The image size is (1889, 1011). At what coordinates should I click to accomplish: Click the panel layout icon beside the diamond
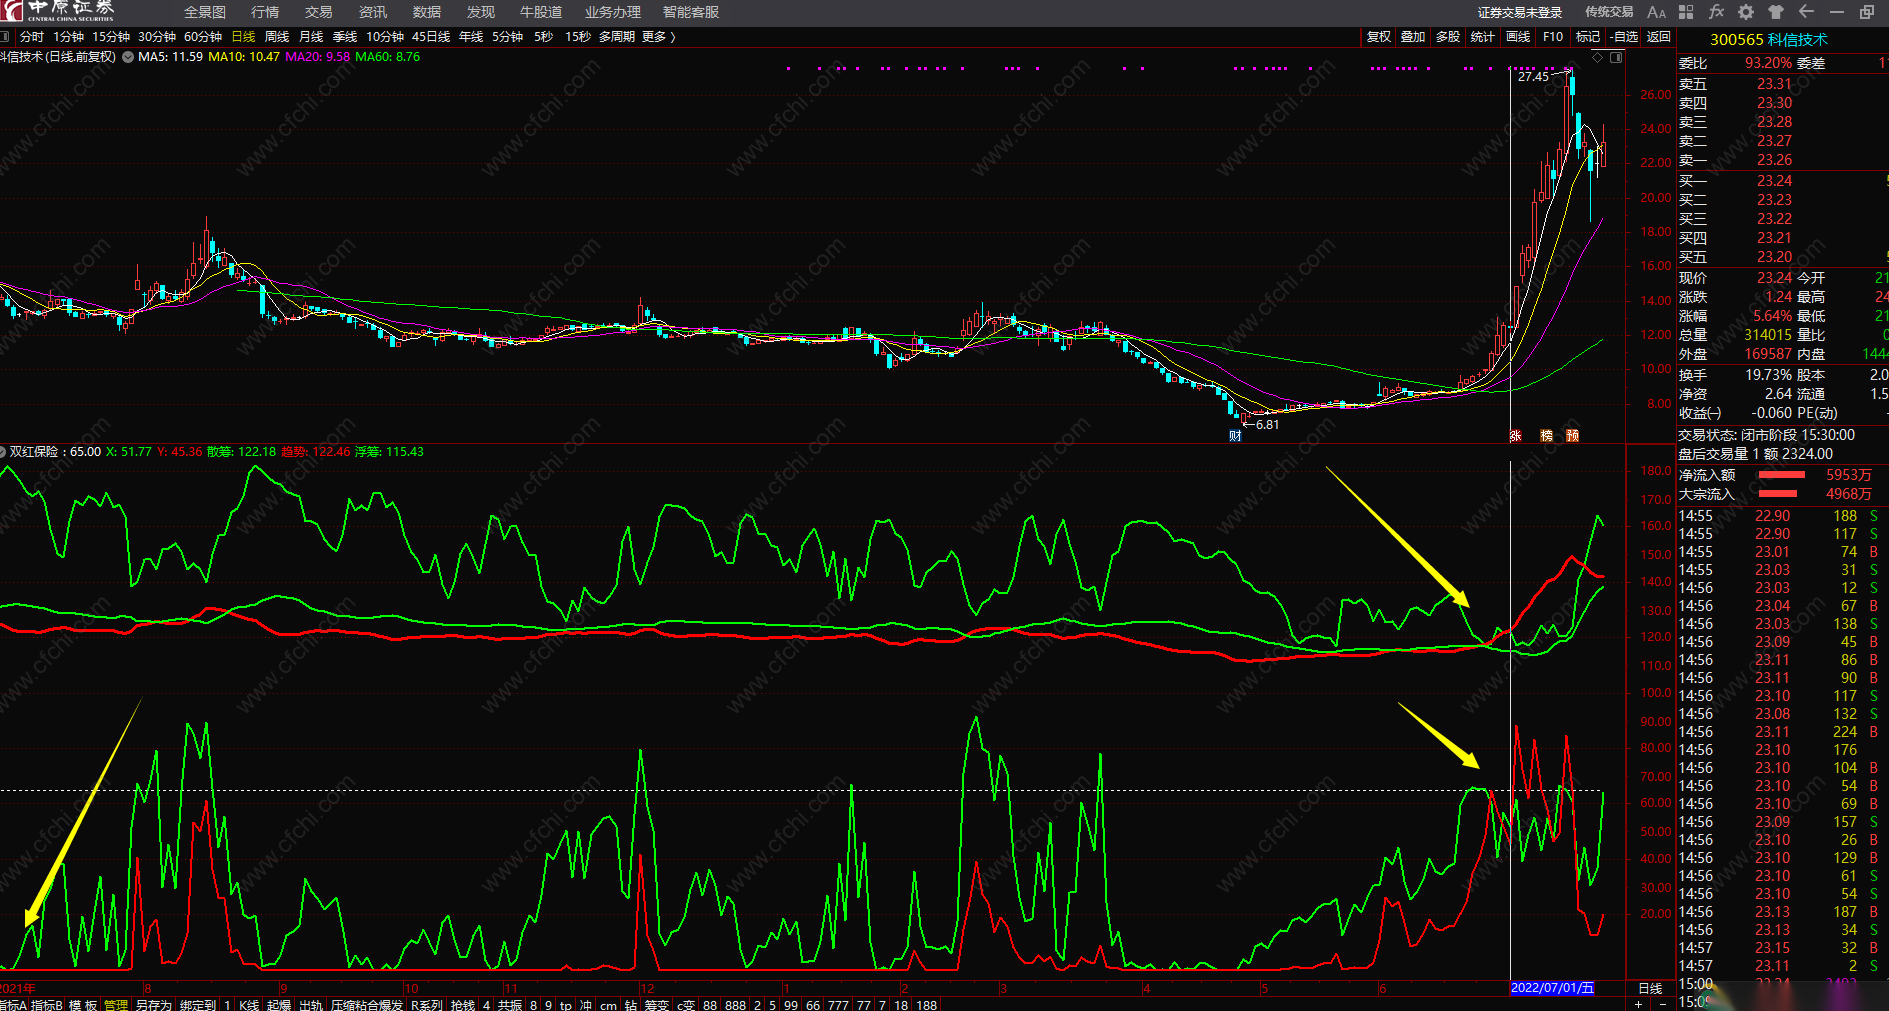tap(1616, 58)
